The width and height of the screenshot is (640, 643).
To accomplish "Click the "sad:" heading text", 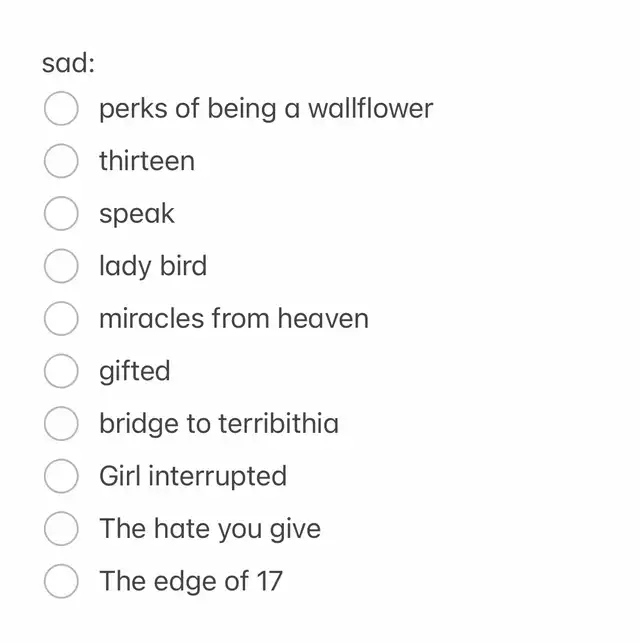I will [68, 62].
